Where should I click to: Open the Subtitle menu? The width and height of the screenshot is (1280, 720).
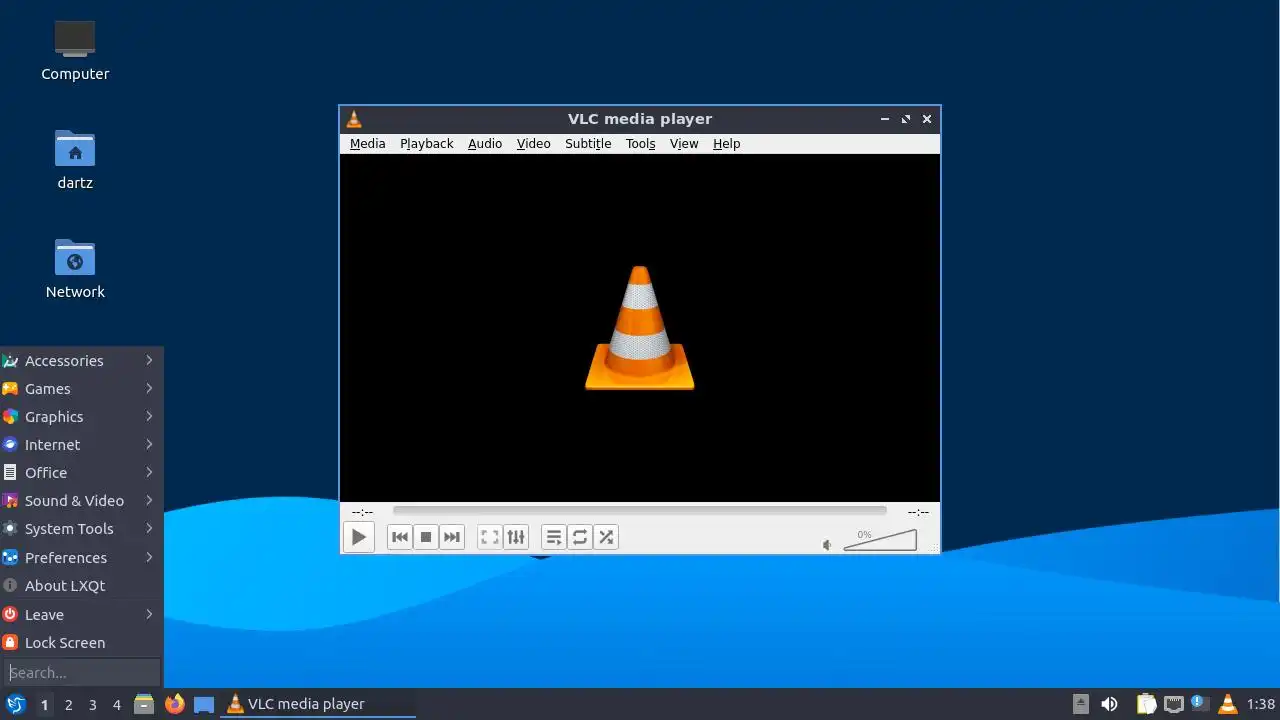[x=588, y=144]
